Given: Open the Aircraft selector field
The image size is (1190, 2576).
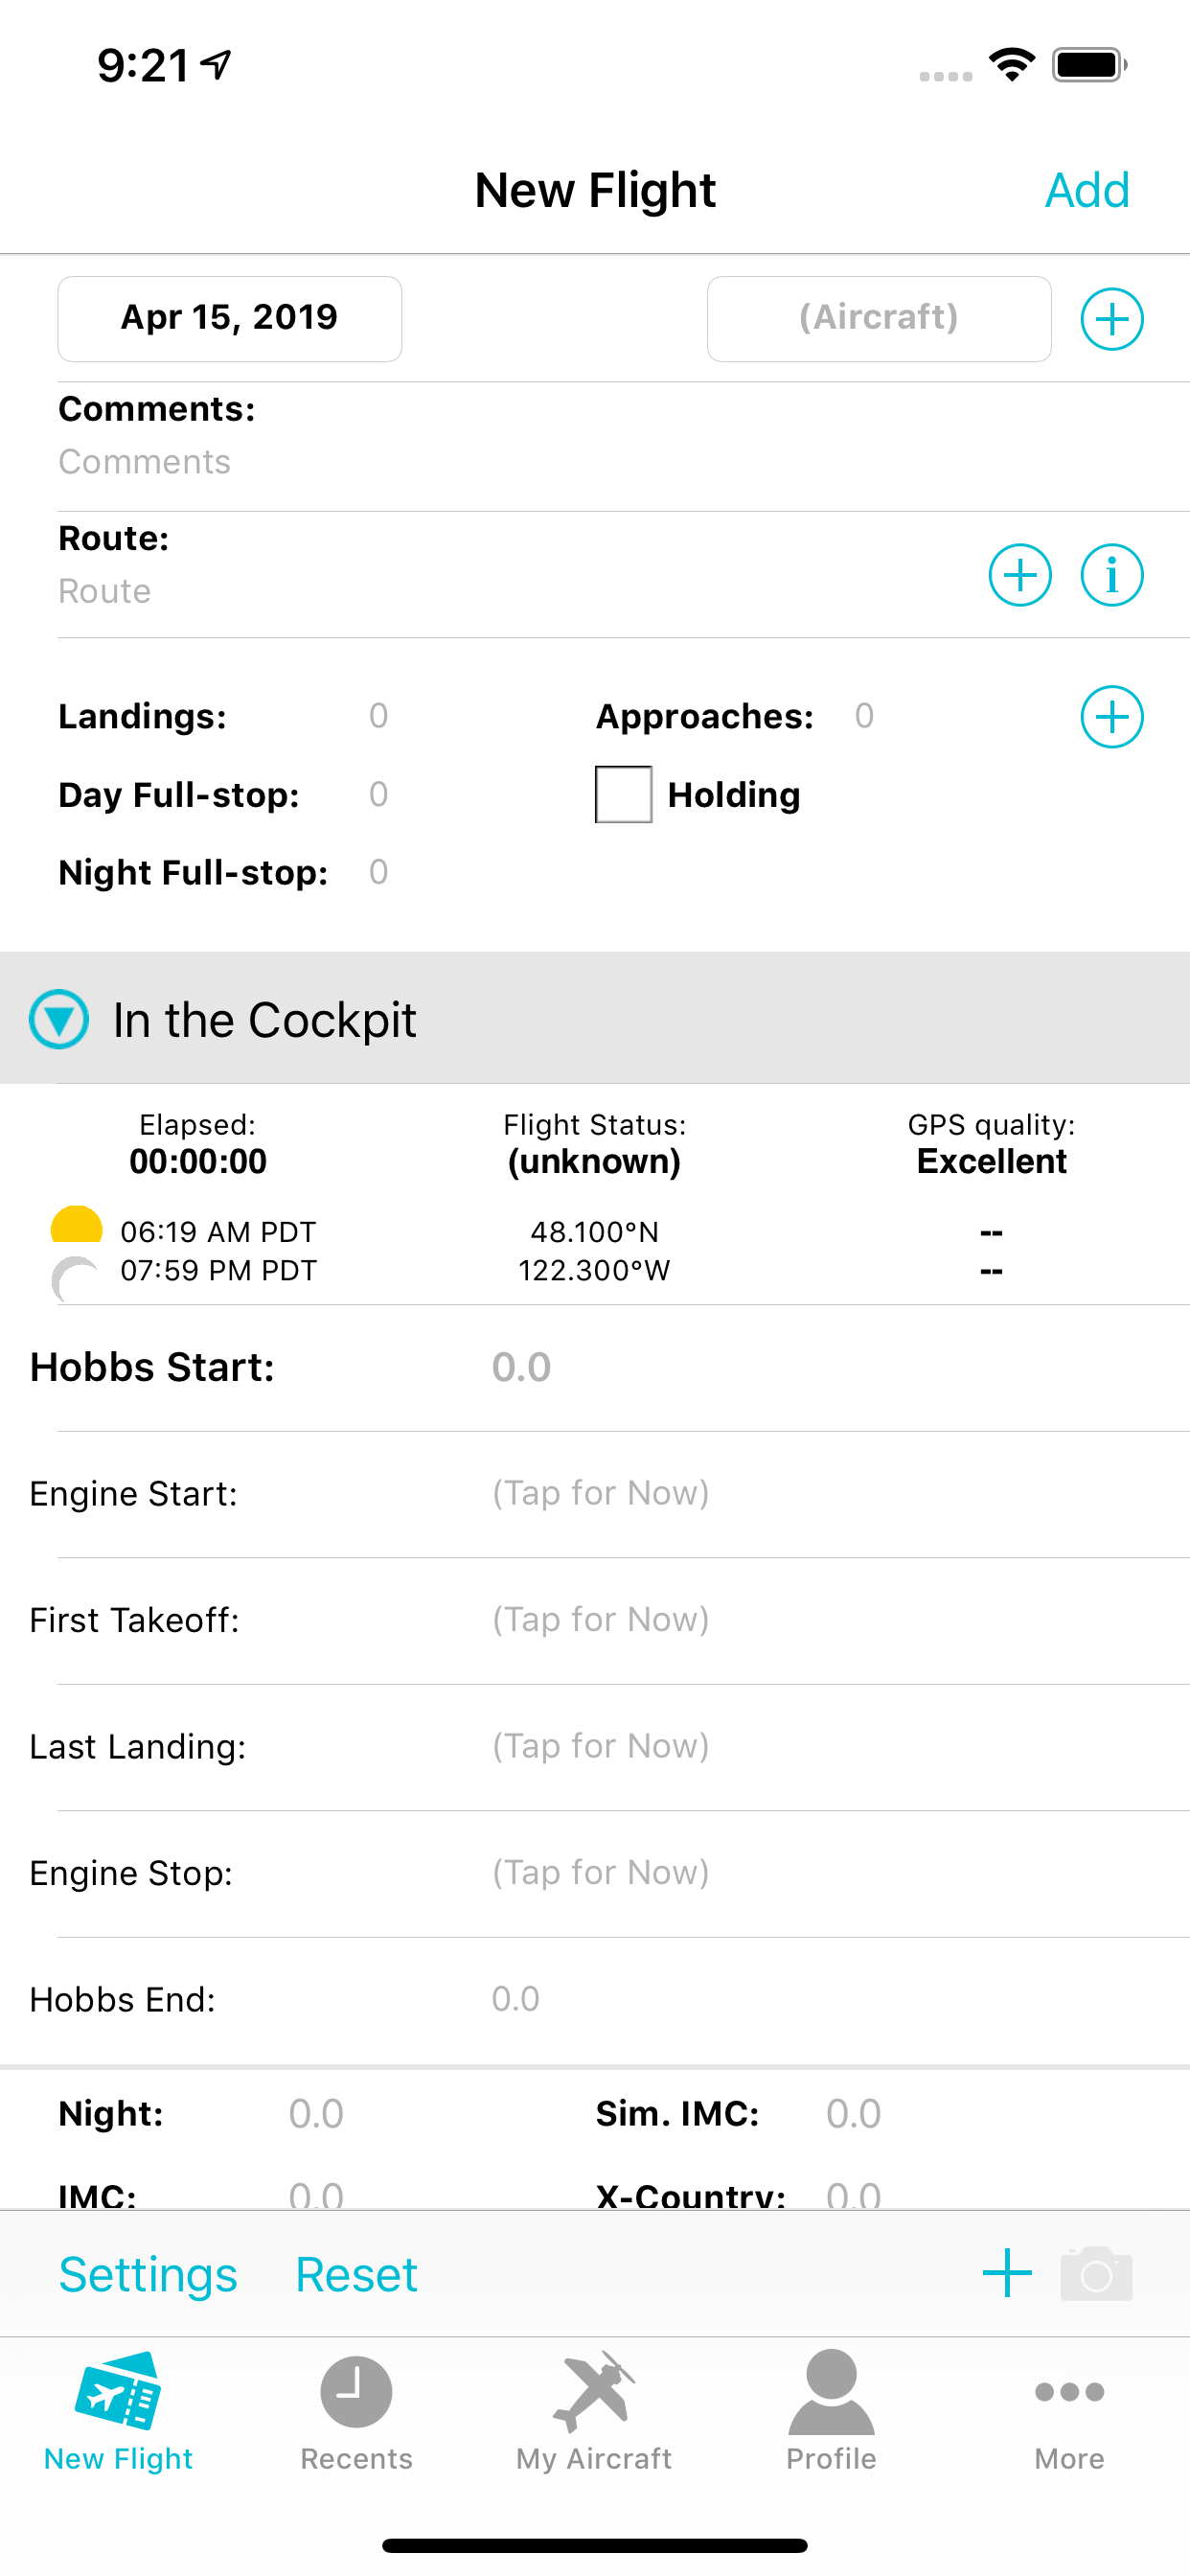Looking at the screenshot, I should 879,319.
